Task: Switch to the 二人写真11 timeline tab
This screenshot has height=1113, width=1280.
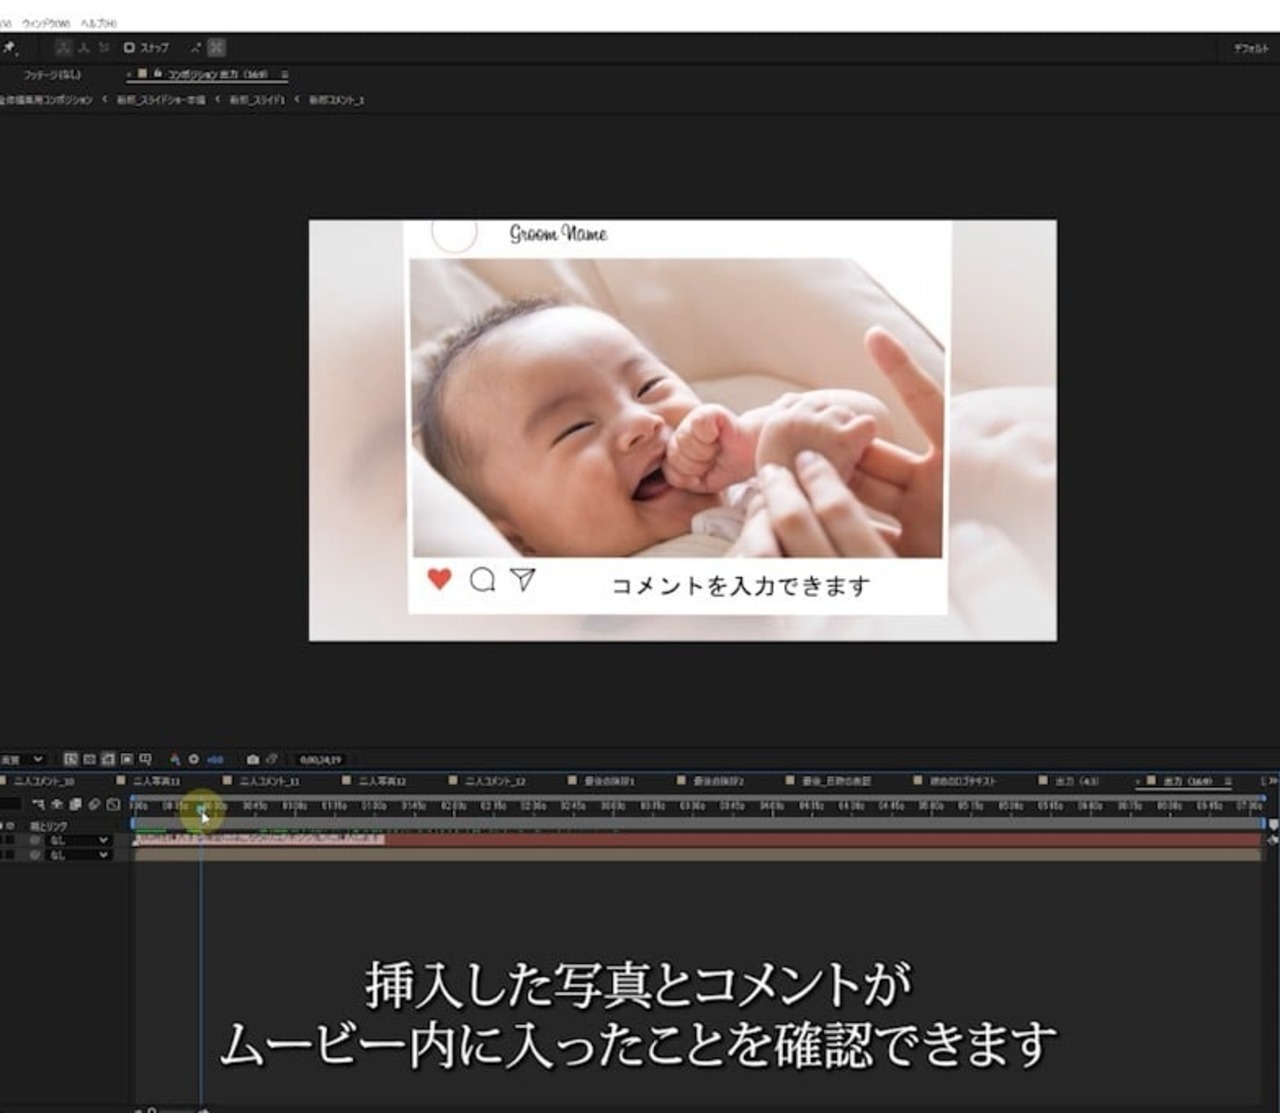Action: 156,781
